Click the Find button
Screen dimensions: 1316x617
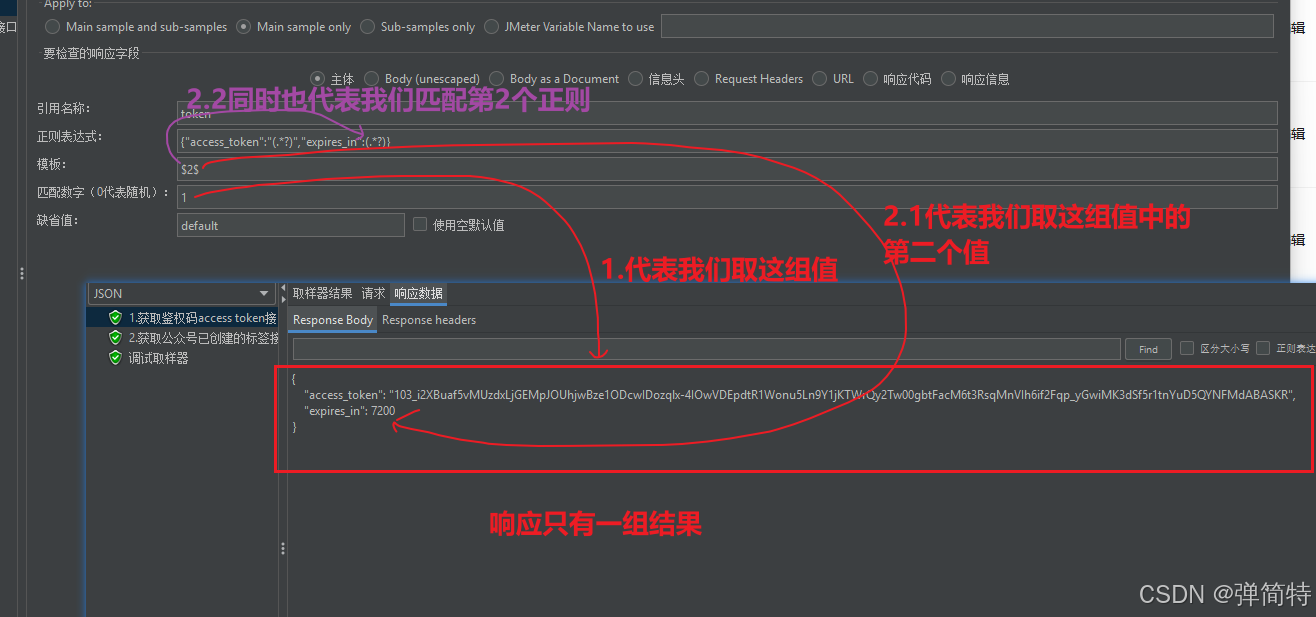pyautogui.click(x=1147, y=348)
